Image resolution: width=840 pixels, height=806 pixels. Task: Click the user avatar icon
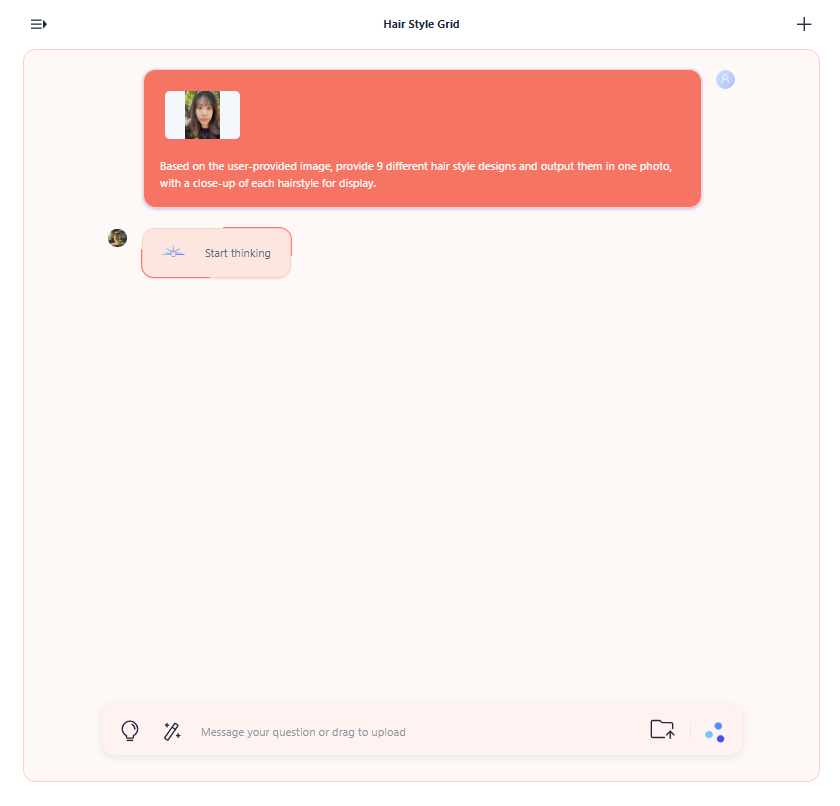pos(725,80)
